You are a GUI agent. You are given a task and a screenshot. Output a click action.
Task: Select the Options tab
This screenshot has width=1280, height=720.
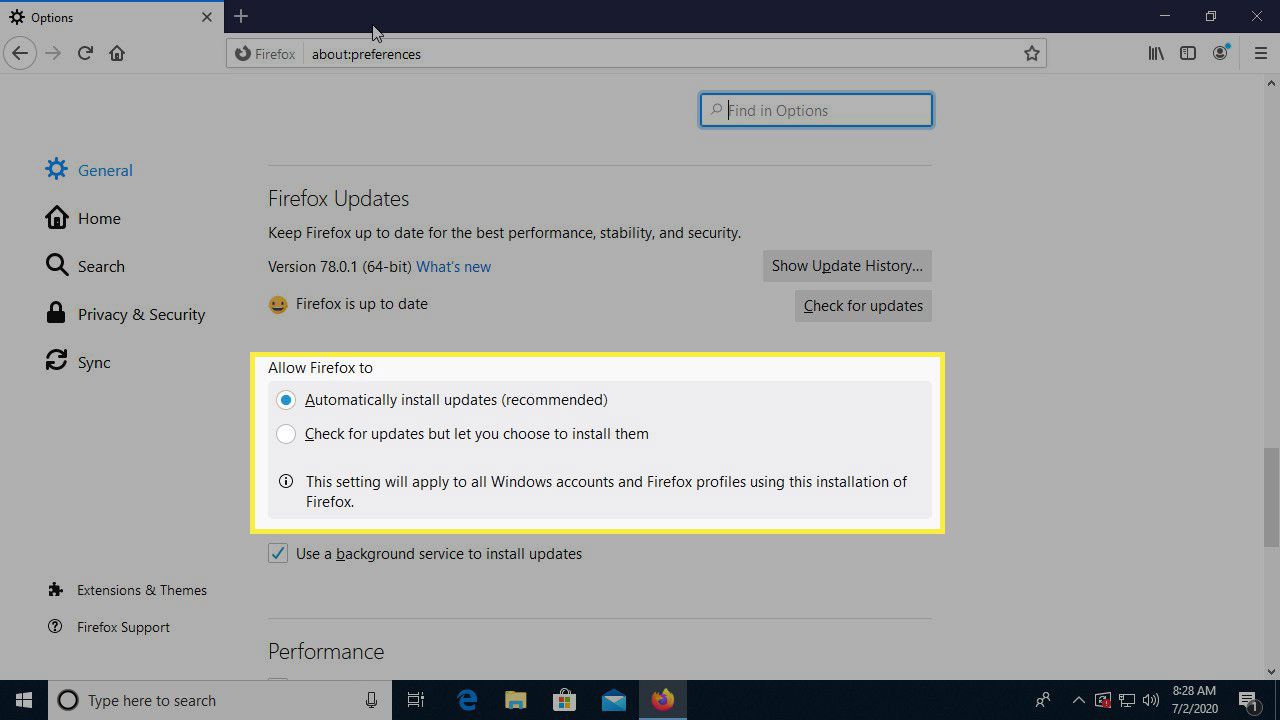110,17
